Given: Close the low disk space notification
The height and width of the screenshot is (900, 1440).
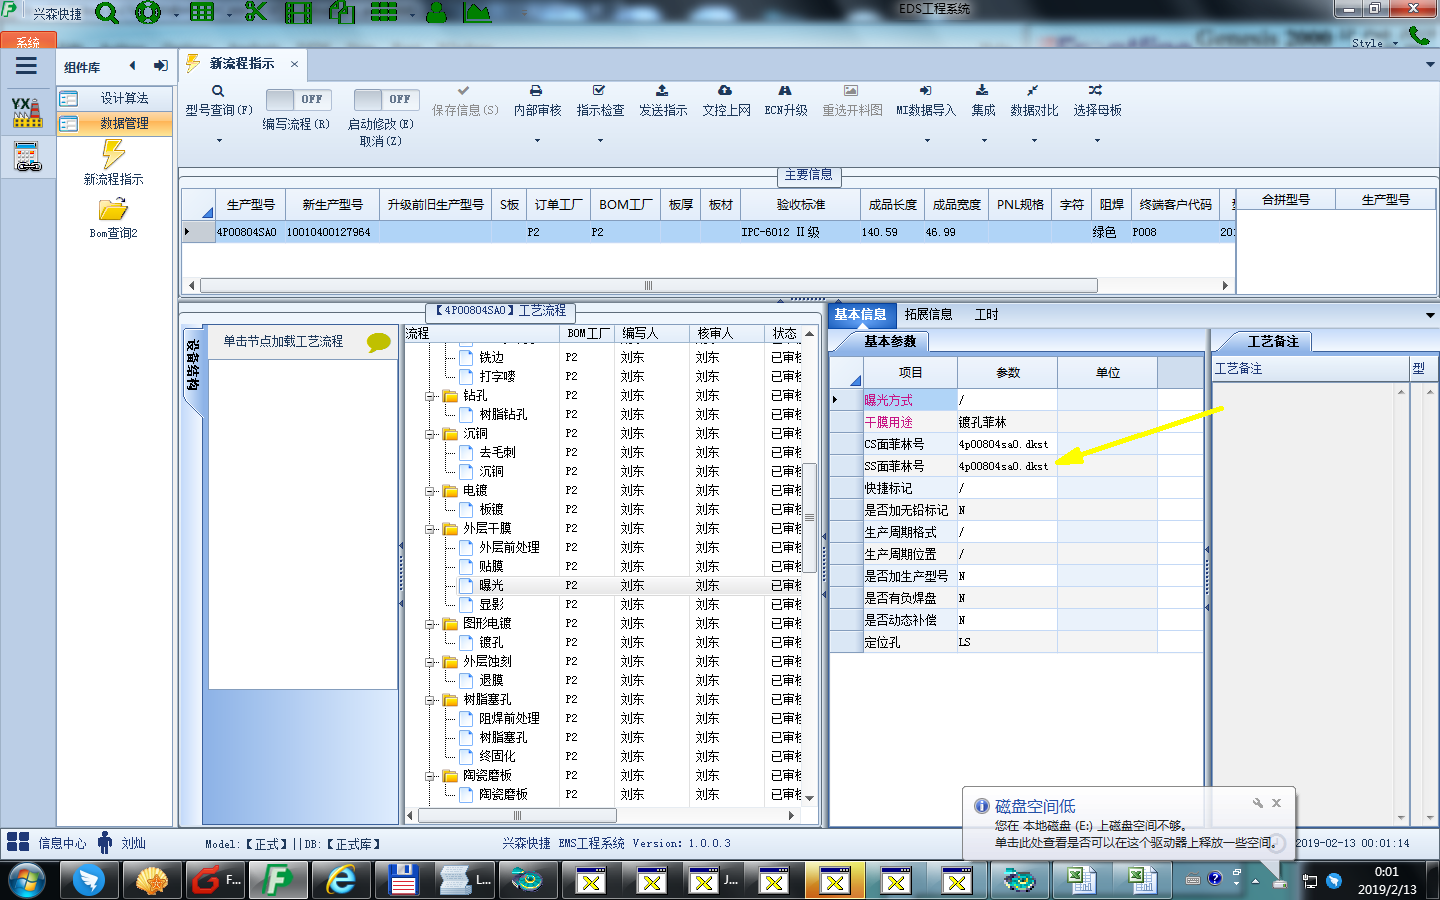Looking at the screenshot, I should (1276, 803).
